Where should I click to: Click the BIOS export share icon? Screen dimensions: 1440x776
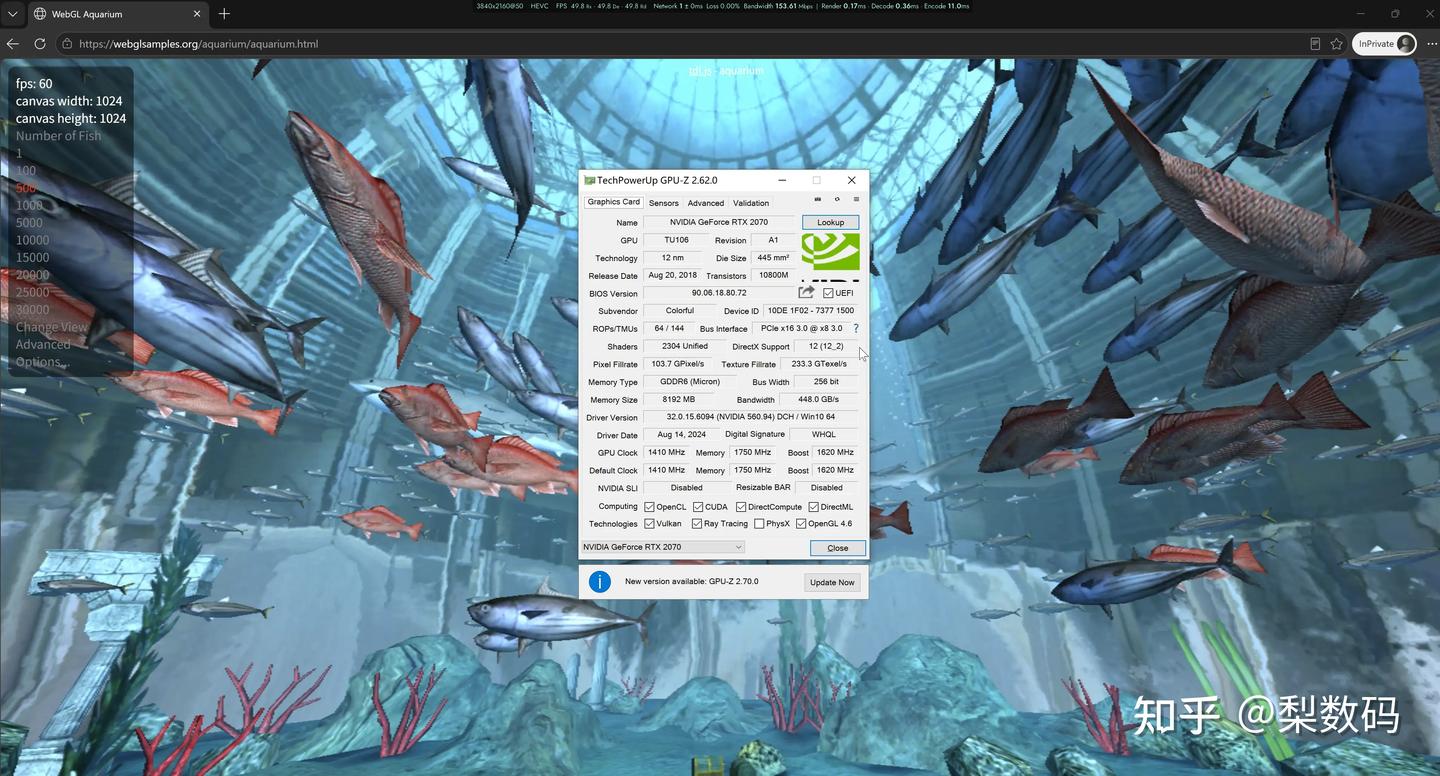click(806, 292)
